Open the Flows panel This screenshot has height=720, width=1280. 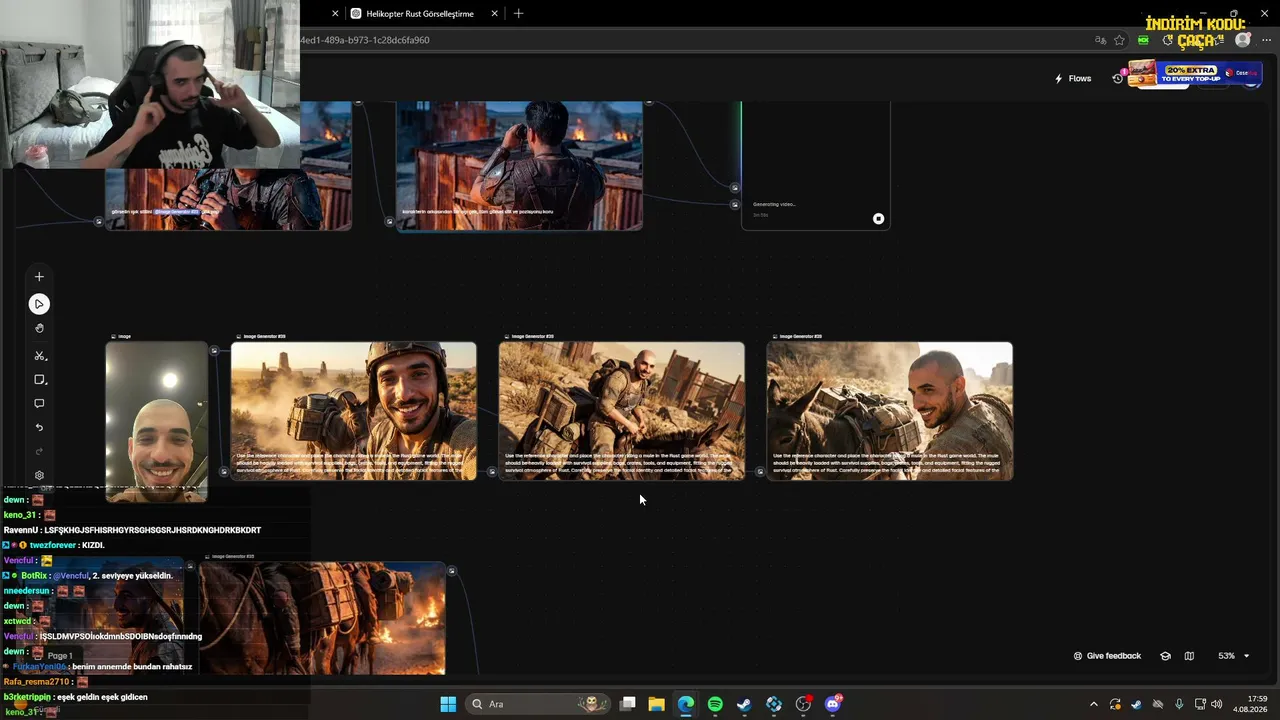tap(1073, 79)
